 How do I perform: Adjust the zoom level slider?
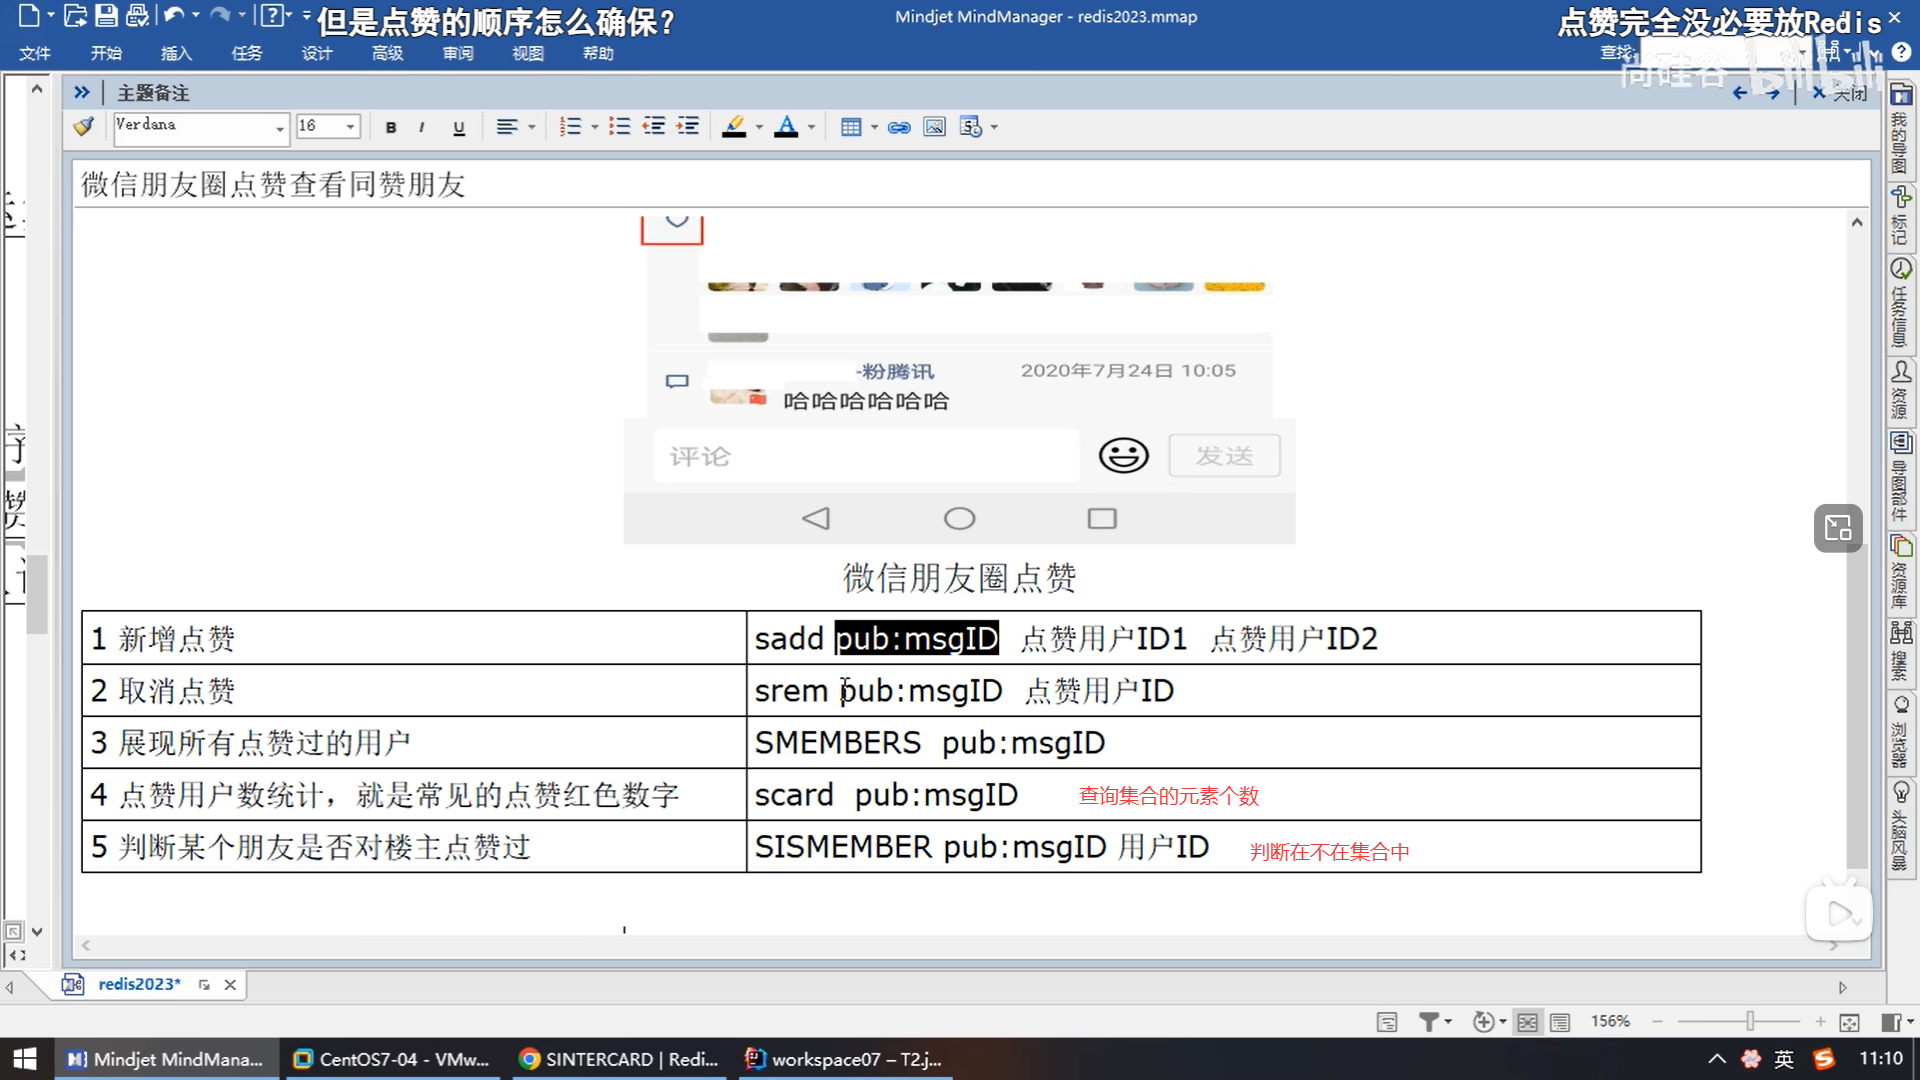click(x=1748, y=1021)
